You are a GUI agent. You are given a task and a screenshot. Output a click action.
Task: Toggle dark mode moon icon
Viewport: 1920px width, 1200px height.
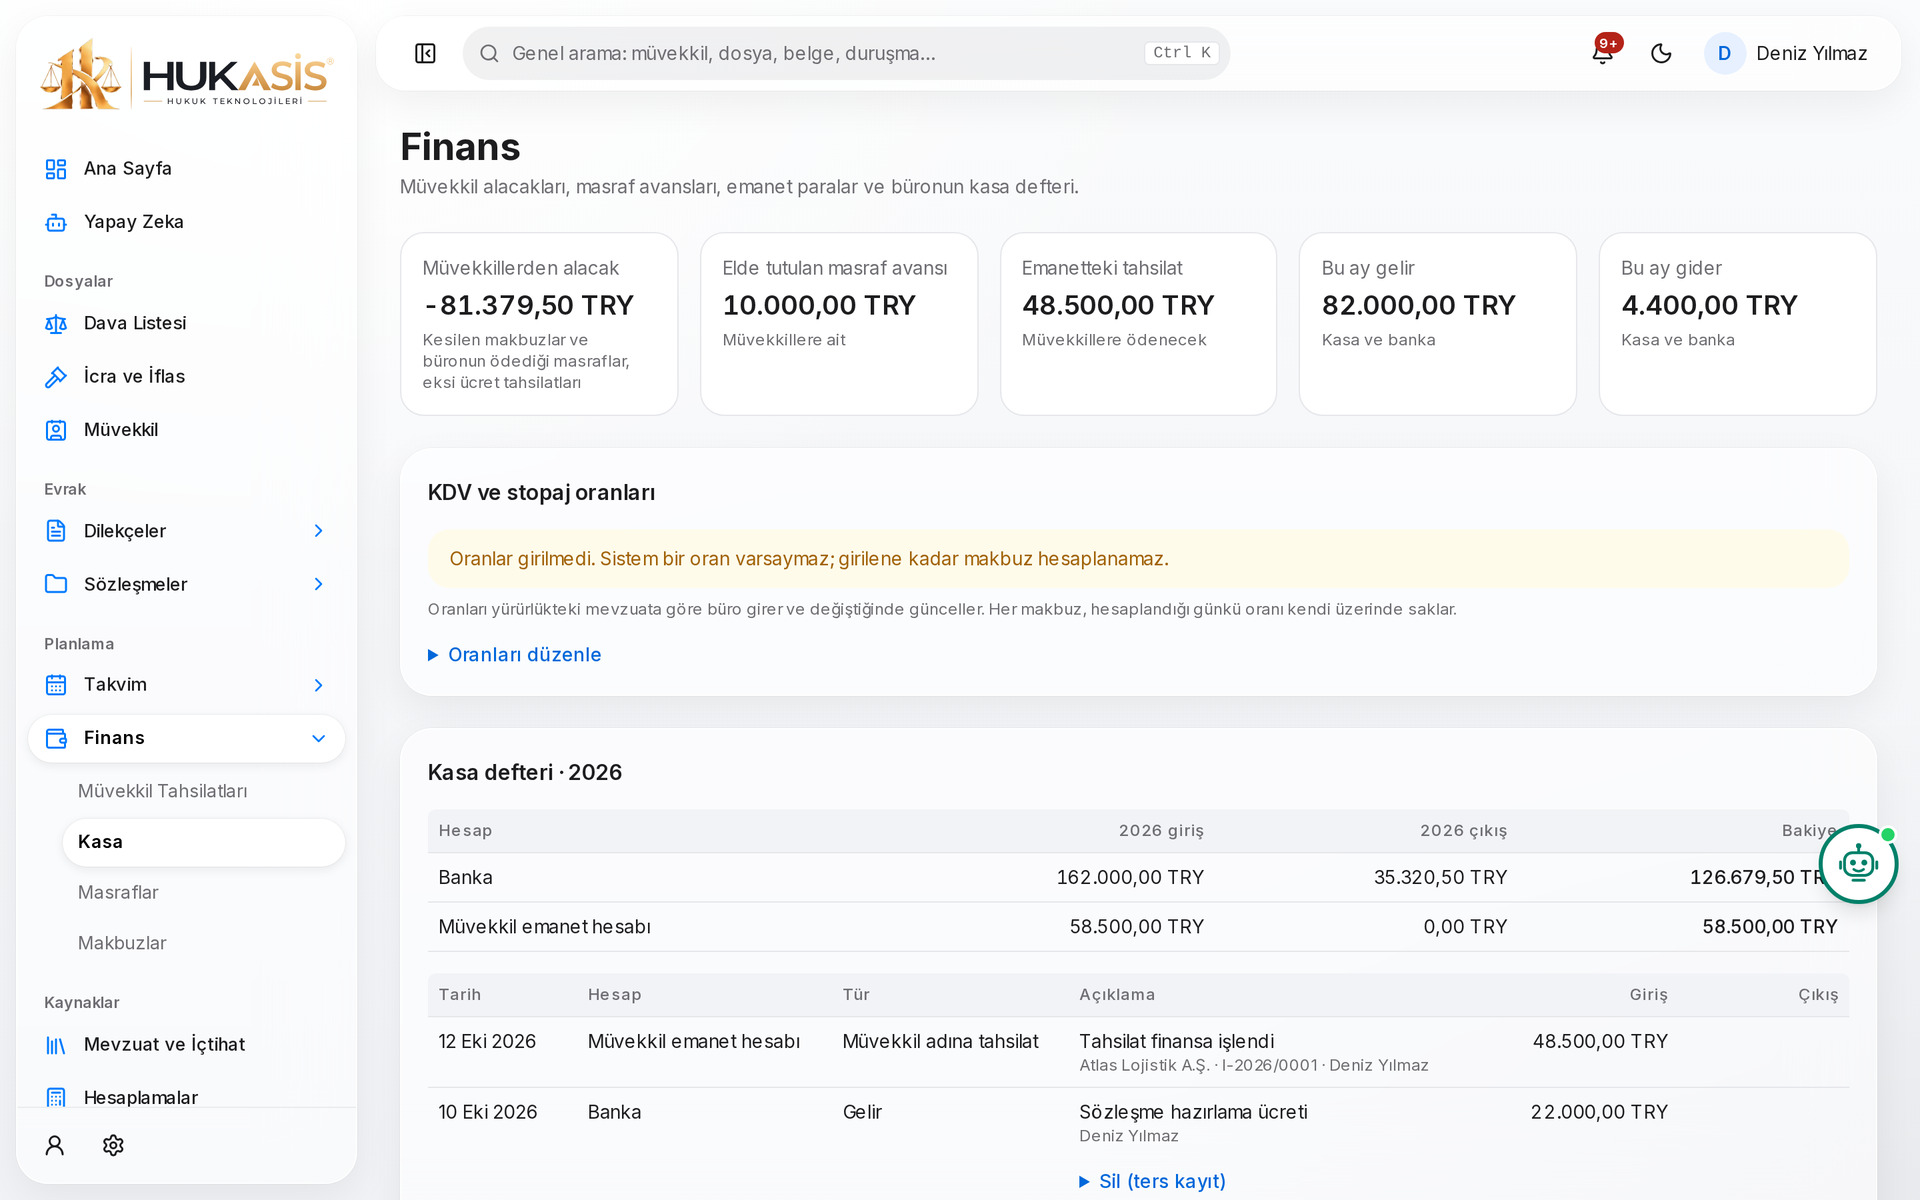(1661, 53)
